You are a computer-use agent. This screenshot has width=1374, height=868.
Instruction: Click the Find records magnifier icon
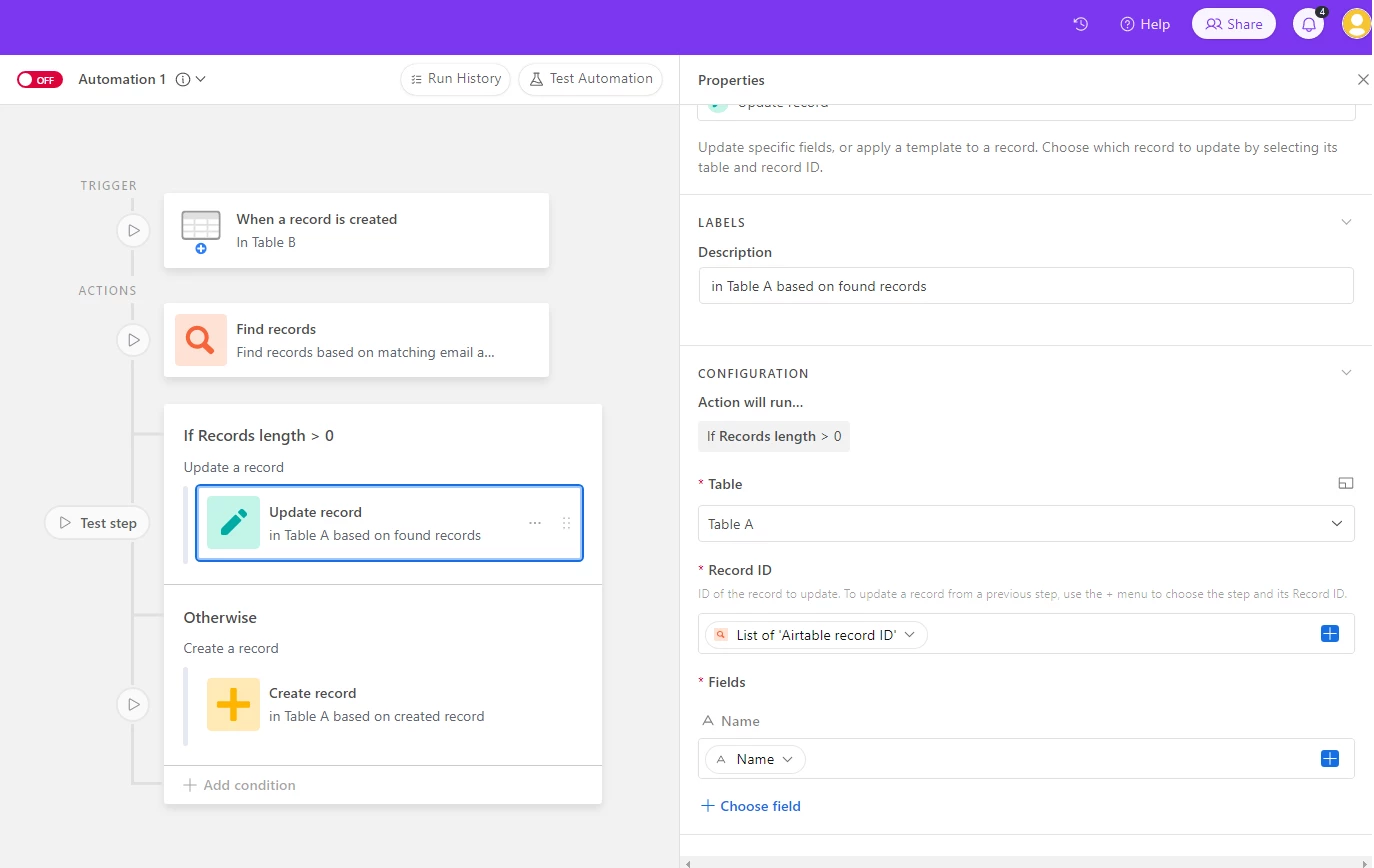point(201,340)
